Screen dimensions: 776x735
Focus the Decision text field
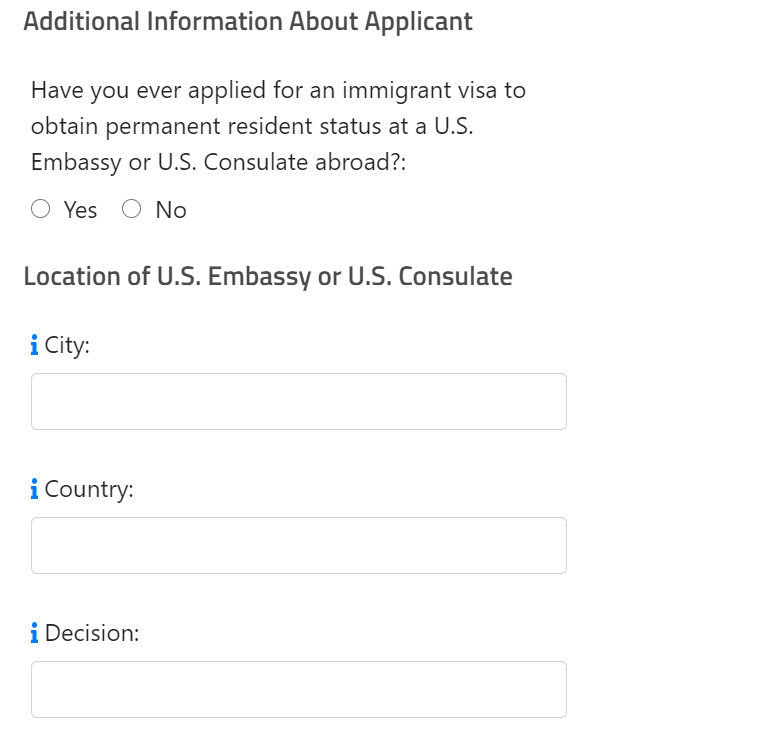pyautogui.click(x=299, y=689)
